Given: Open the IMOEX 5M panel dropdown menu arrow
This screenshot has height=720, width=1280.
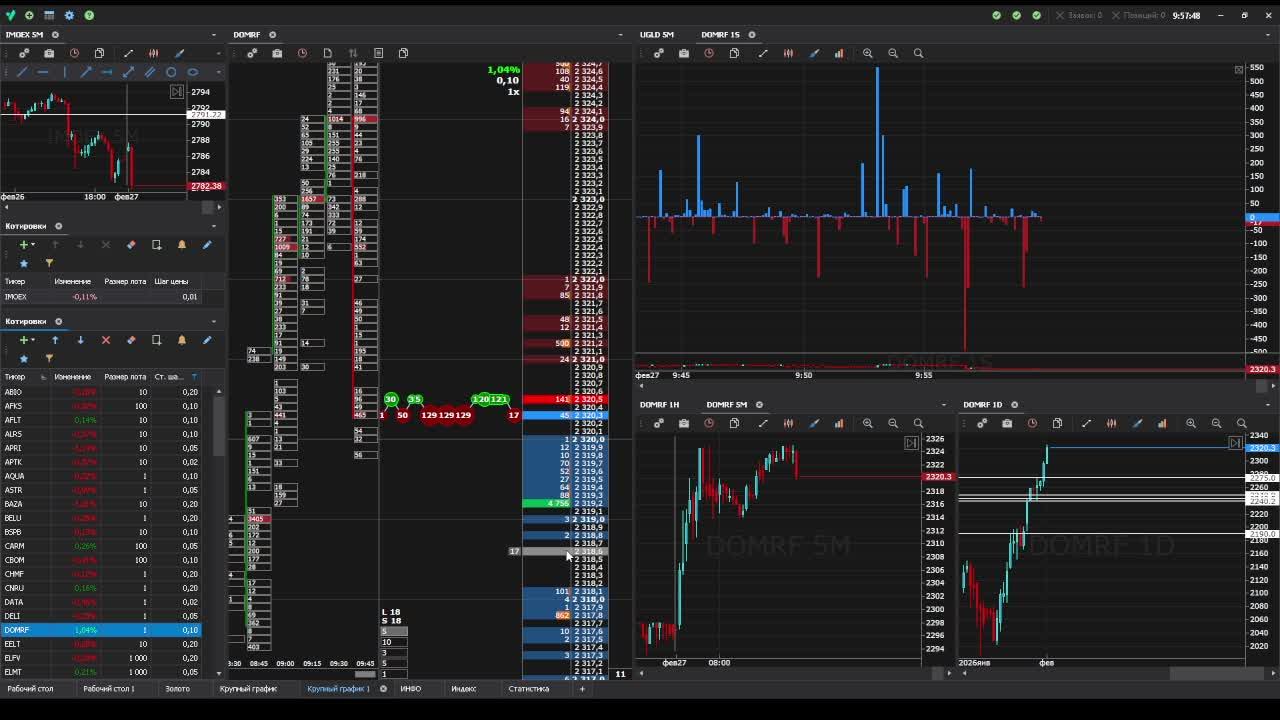Looking at the screenshot, I should (214, 35).
